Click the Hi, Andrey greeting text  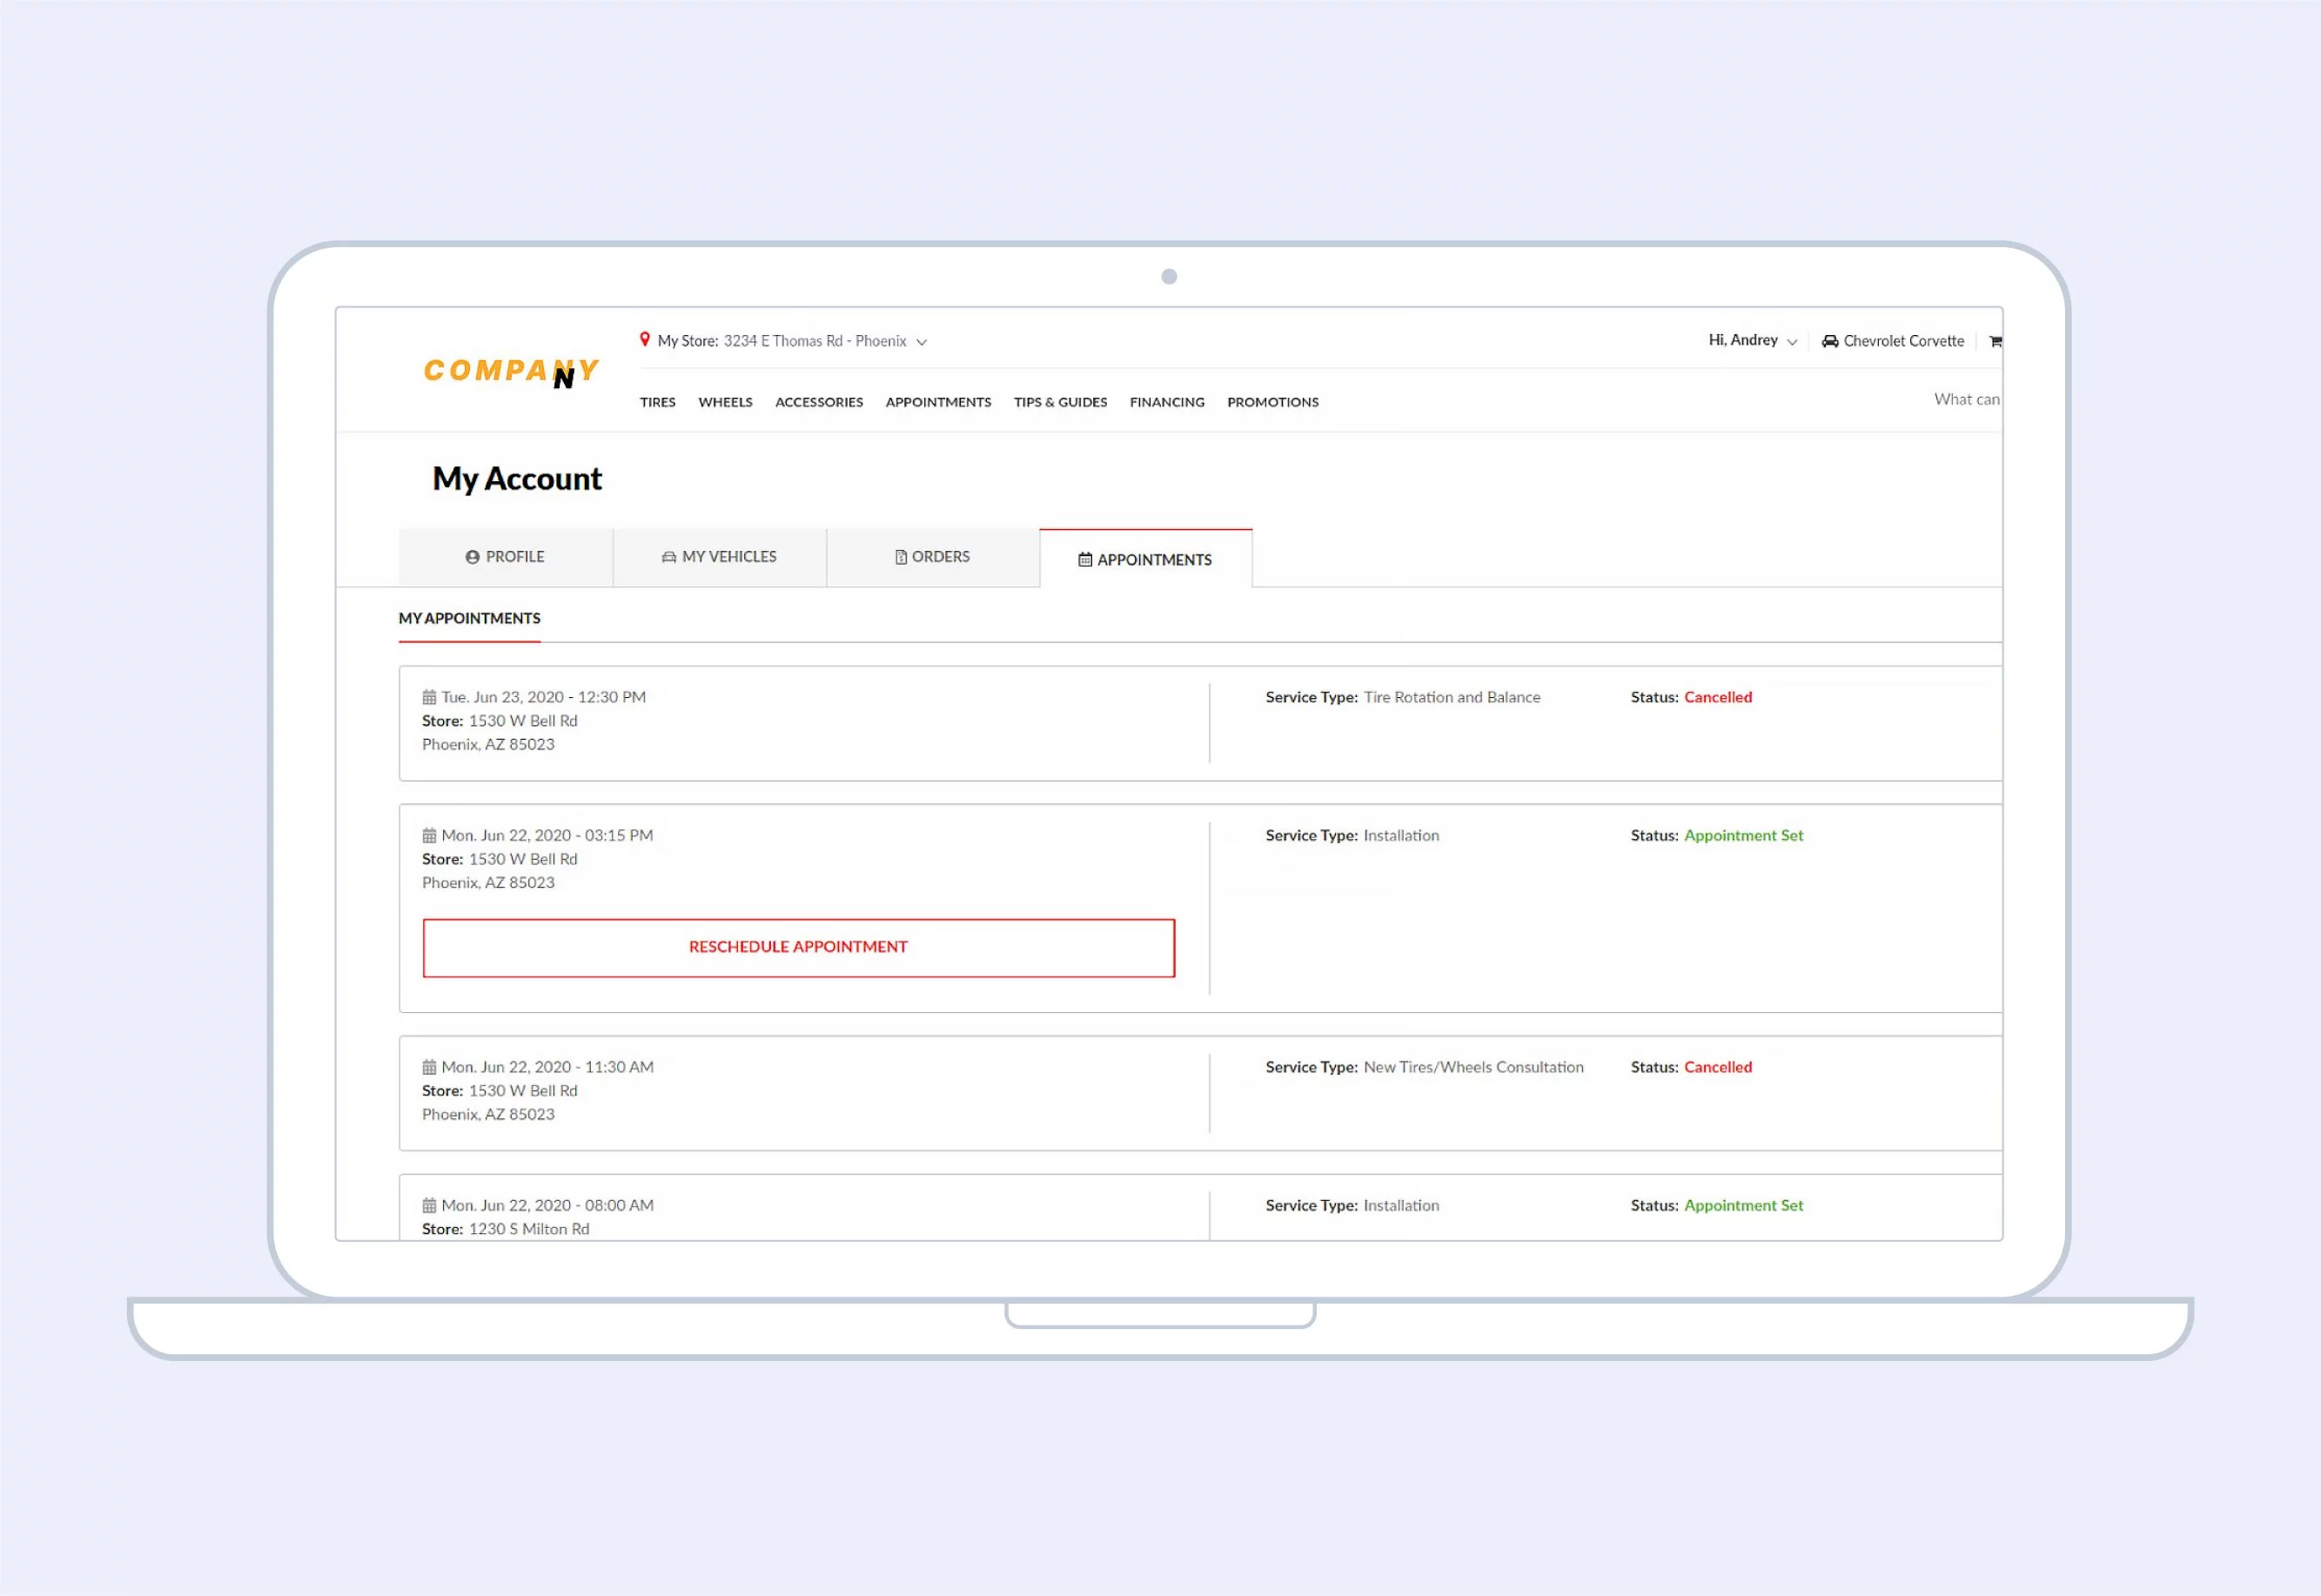(1743, 340)
